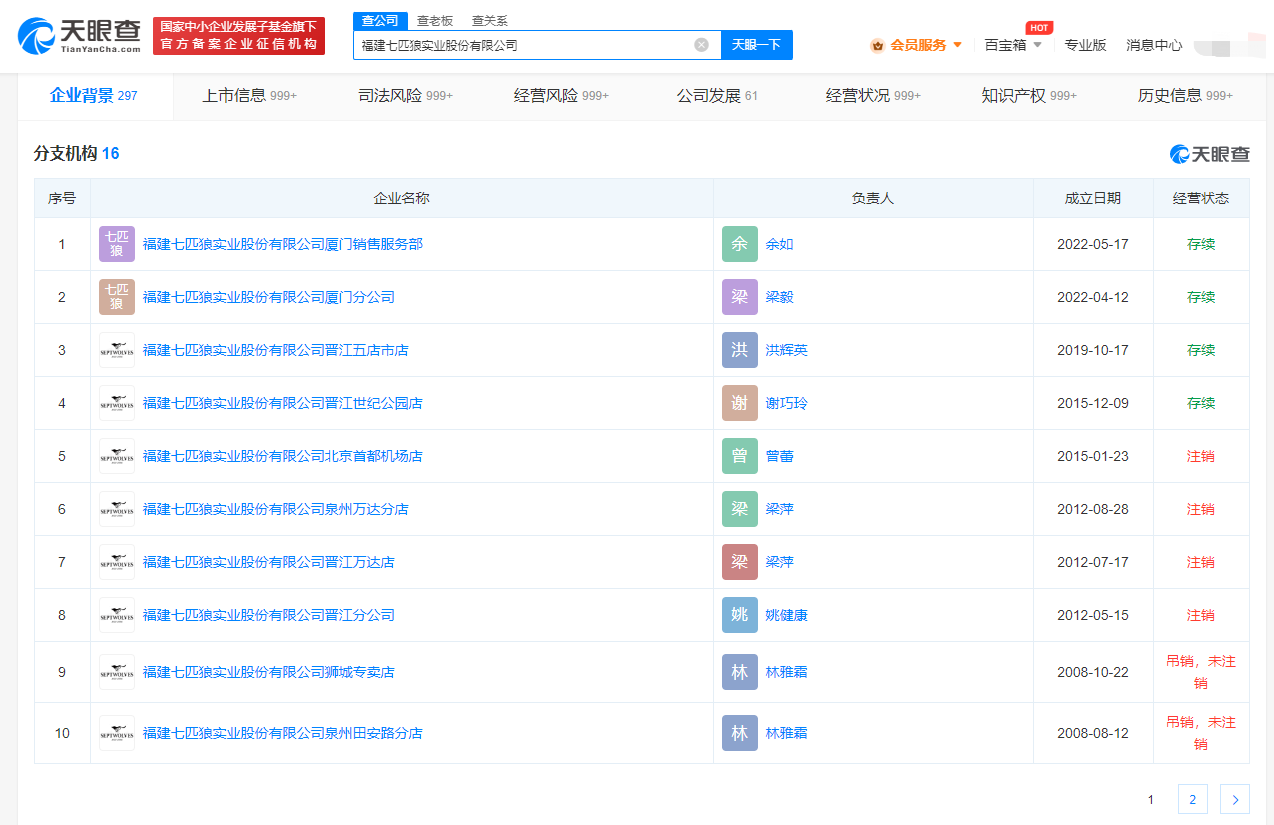Open the 历史信息 tab
The image size is (1274, 825).
(1186, 96)
